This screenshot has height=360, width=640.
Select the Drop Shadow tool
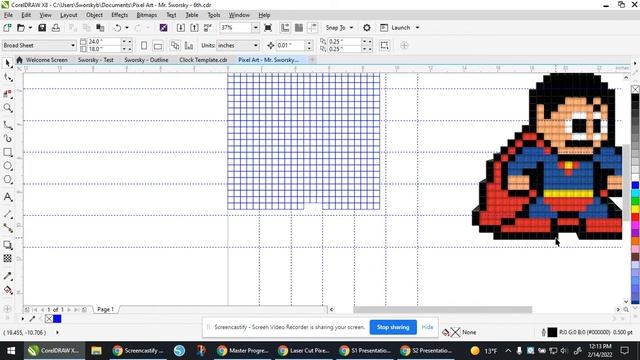tap(8, 245)
